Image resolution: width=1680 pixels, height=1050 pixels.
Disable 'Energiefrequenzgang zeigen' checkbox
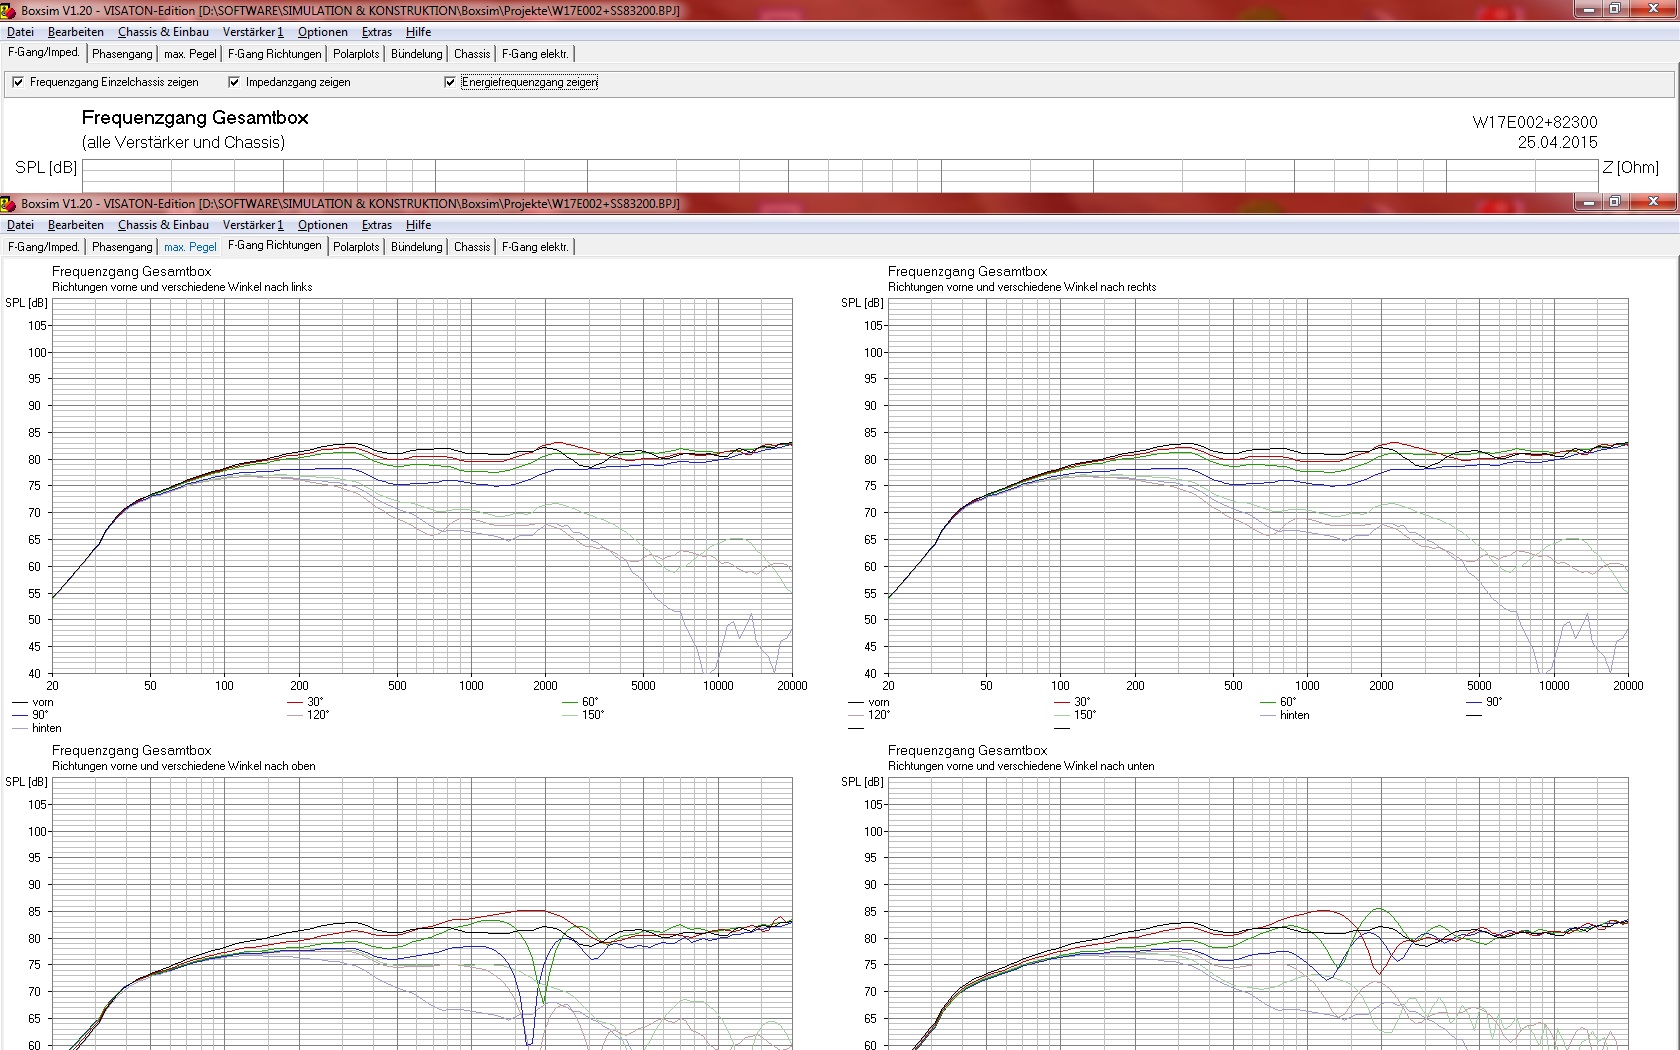coord(450,82)
